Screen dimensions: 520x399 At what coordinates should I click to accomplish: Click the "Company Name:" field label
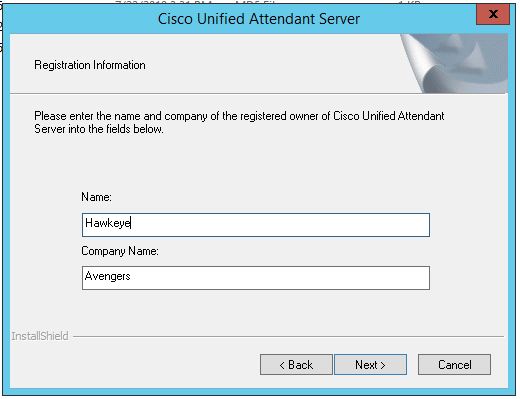(x=120, y=251)
